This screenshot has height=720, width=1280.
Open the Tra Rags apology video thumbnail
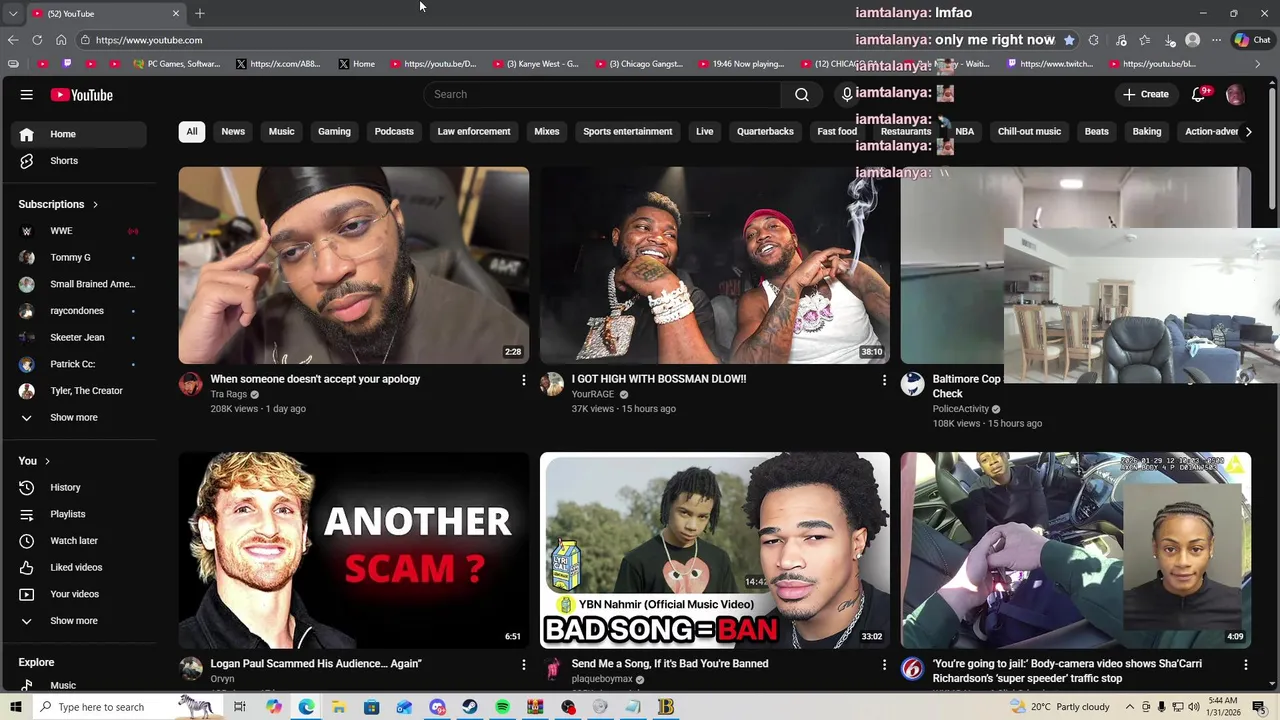pyautogui.click(x=354, y=265)
